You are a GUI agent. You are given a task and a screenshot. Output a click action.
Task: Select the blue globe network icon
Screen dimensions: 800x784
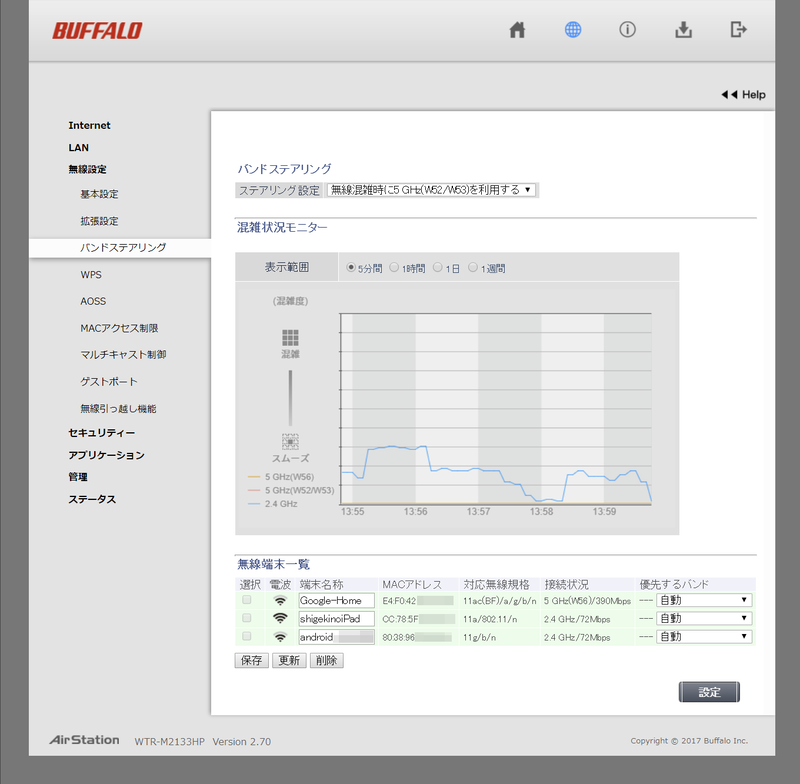point(572,30)
